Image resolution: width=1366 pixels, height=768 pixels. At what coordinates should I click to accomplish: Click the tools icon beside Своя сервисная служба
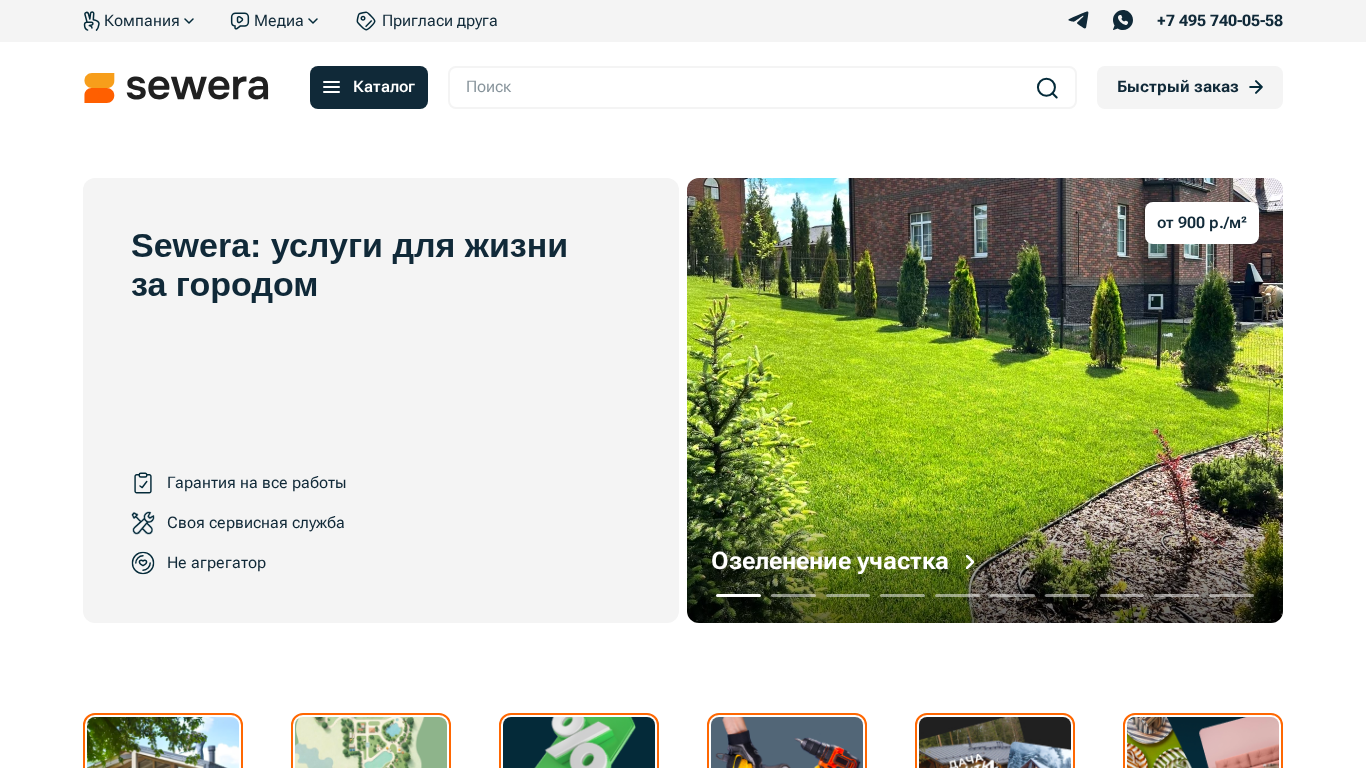click(x=143, y=523)
